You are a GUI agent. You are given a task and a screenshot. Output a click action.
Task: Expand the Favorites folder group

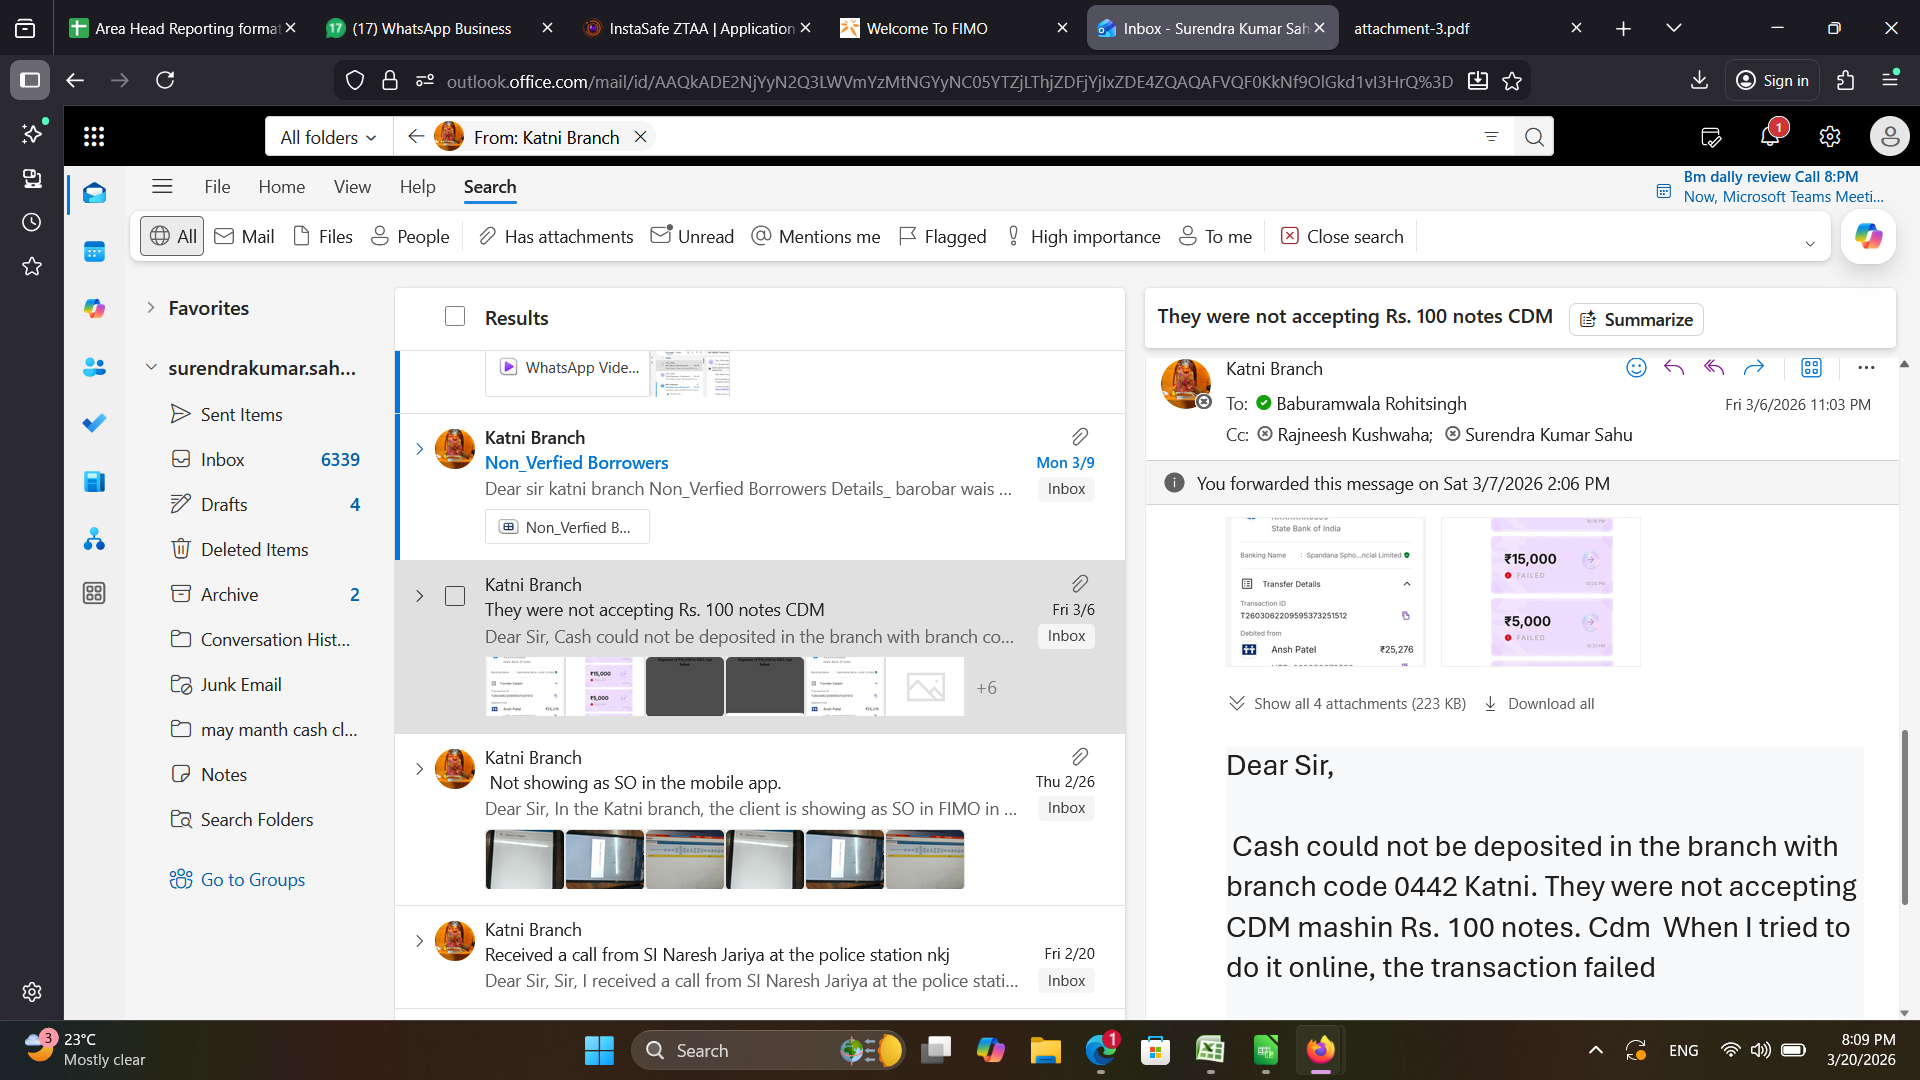[151, 308]
